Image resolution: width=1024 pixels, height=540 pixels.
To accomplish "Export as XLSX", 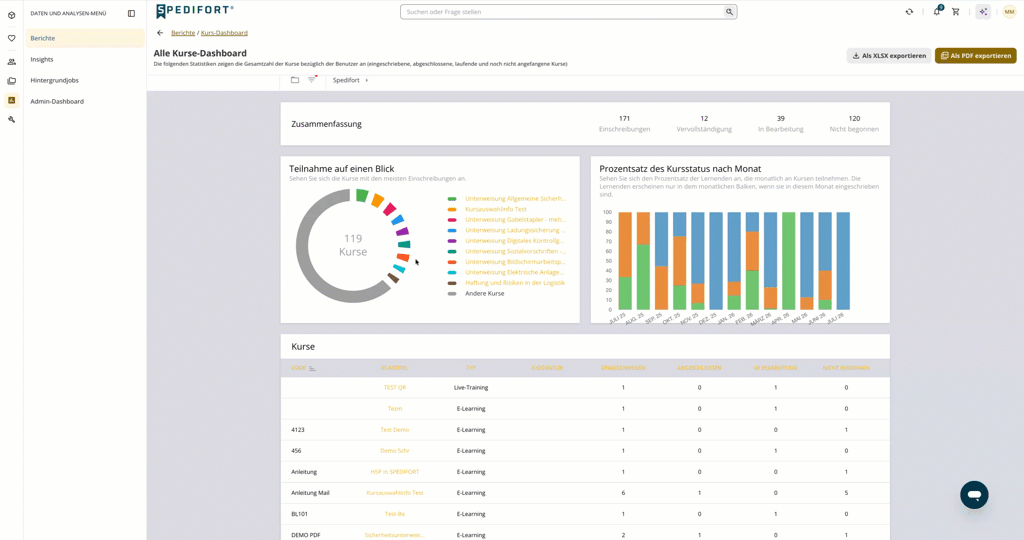I will pyautogui.click(x=889, y=56).
